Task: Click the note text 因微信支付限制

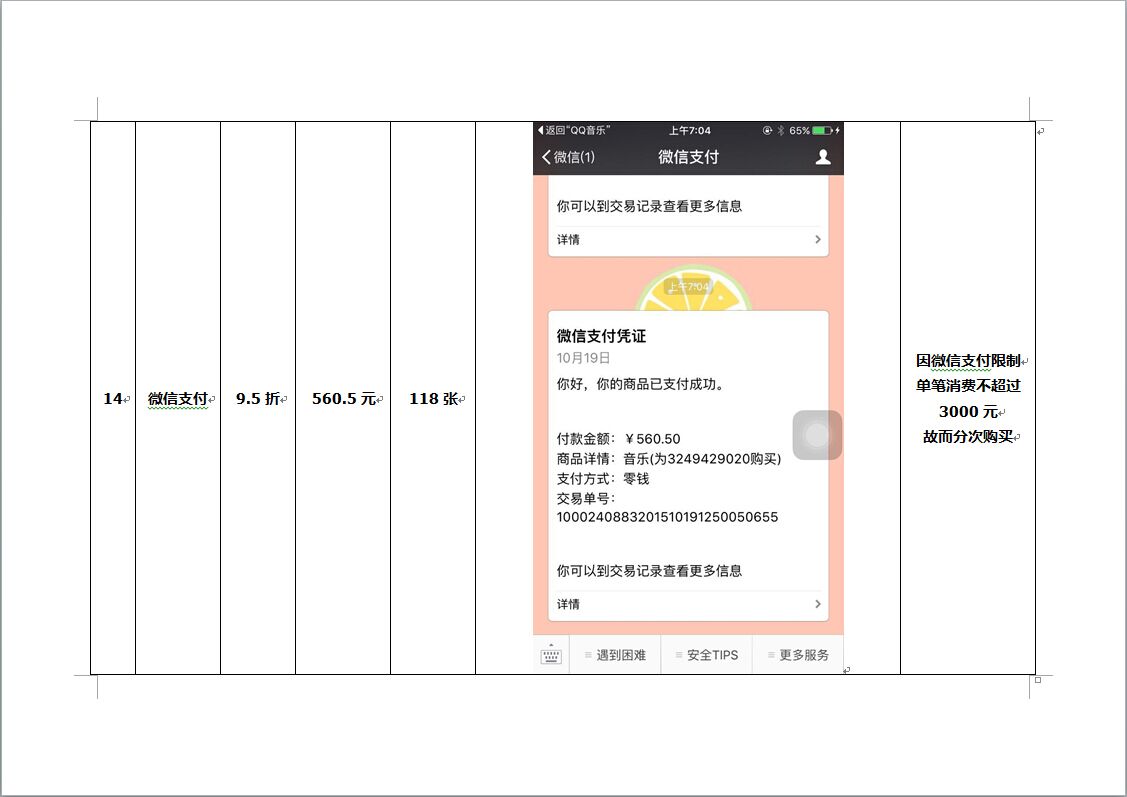Action: pyautogui.click(x=967, y=361)
